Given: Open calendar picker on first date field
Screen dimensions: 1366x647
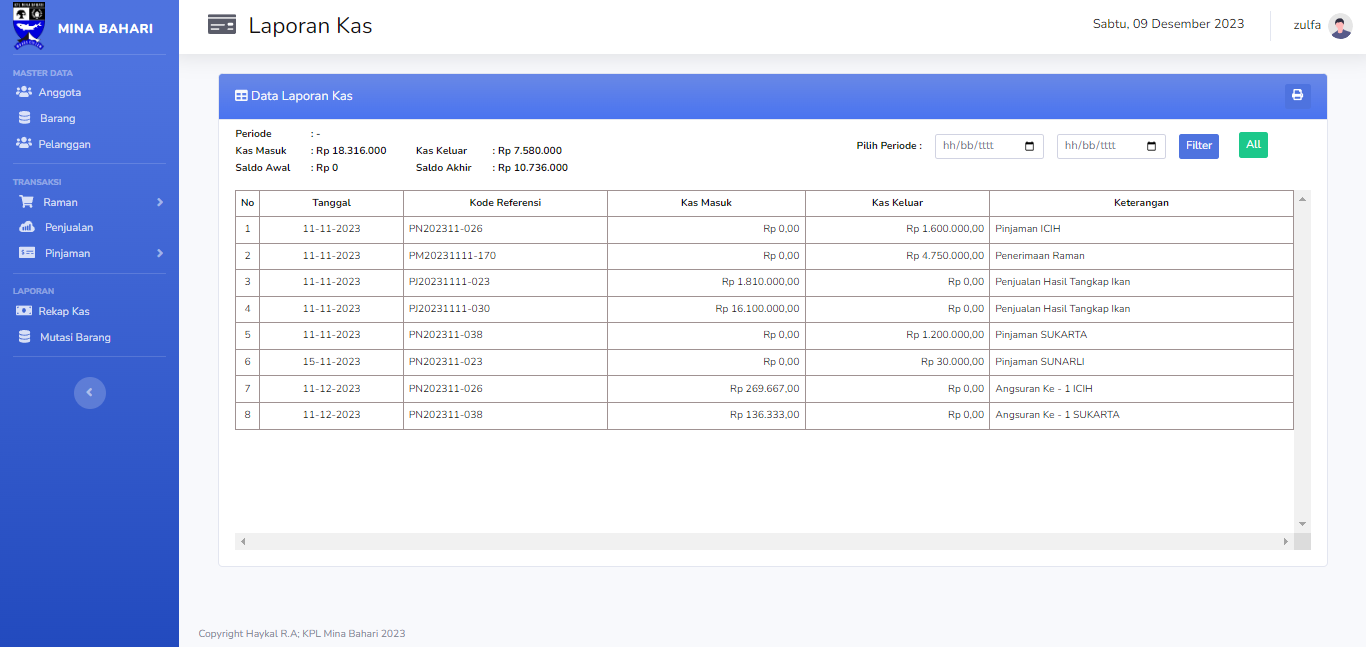Looking at the screenshot, I should [1030, 146].
